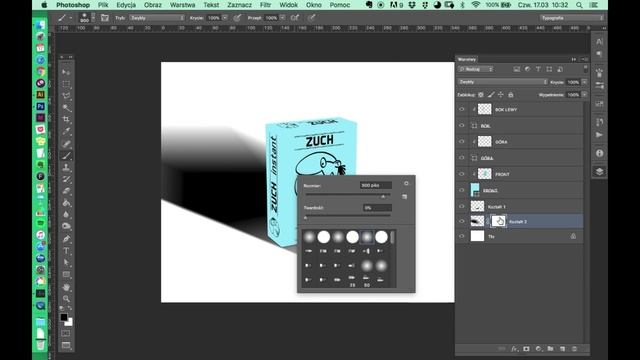640x360 pixels.
Task: Select the Magic Wand tool
Action: (66, 108)
